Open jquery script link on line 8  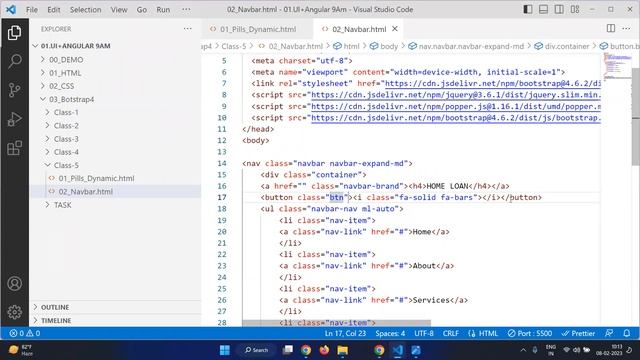tap(456, 95)
